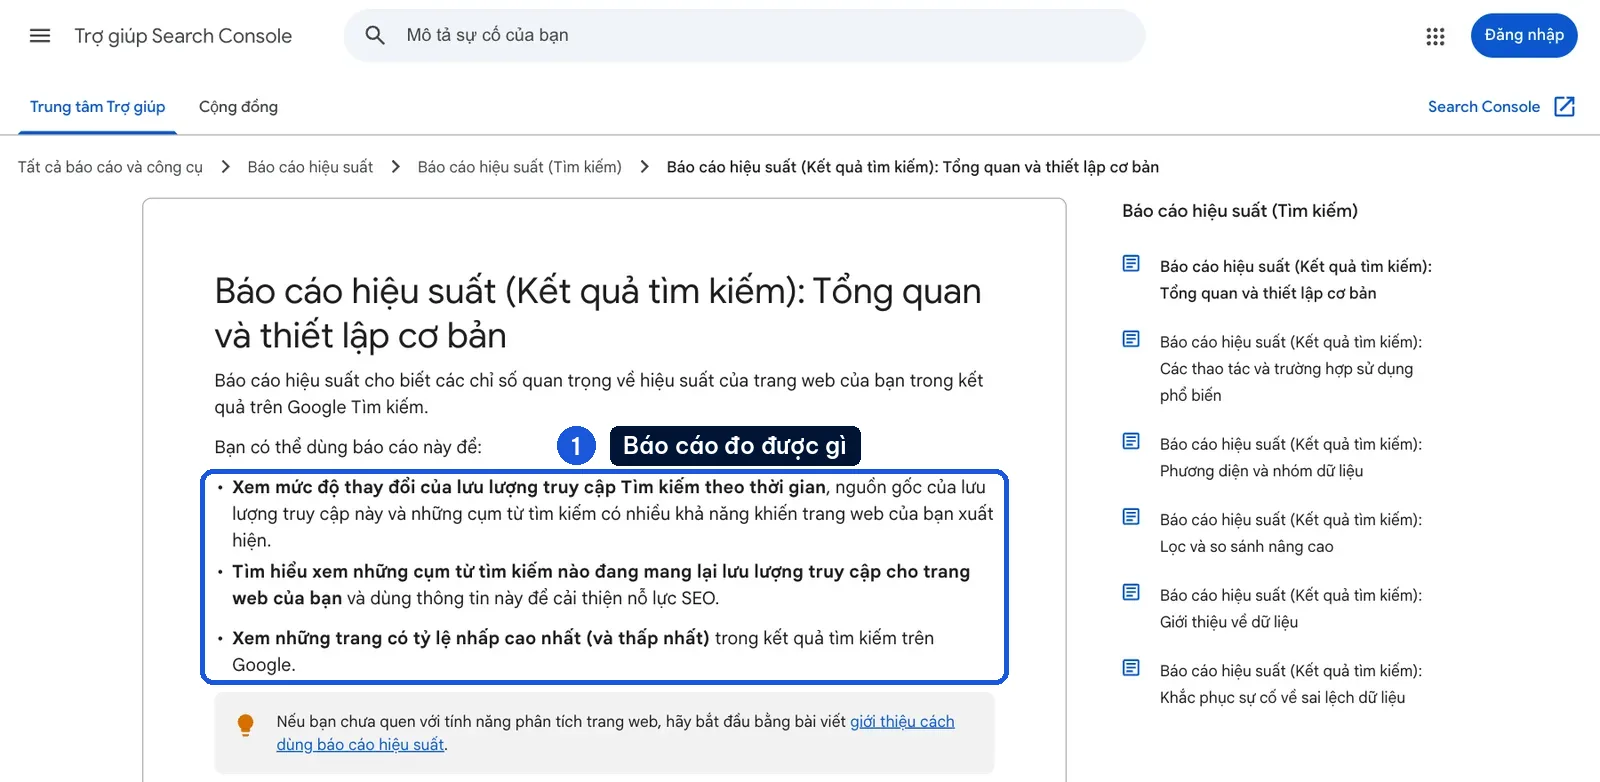
Task: Open sidebar article Khắc phục sự cố về sai lệch dữ liệu
Action: [1291, 684]
